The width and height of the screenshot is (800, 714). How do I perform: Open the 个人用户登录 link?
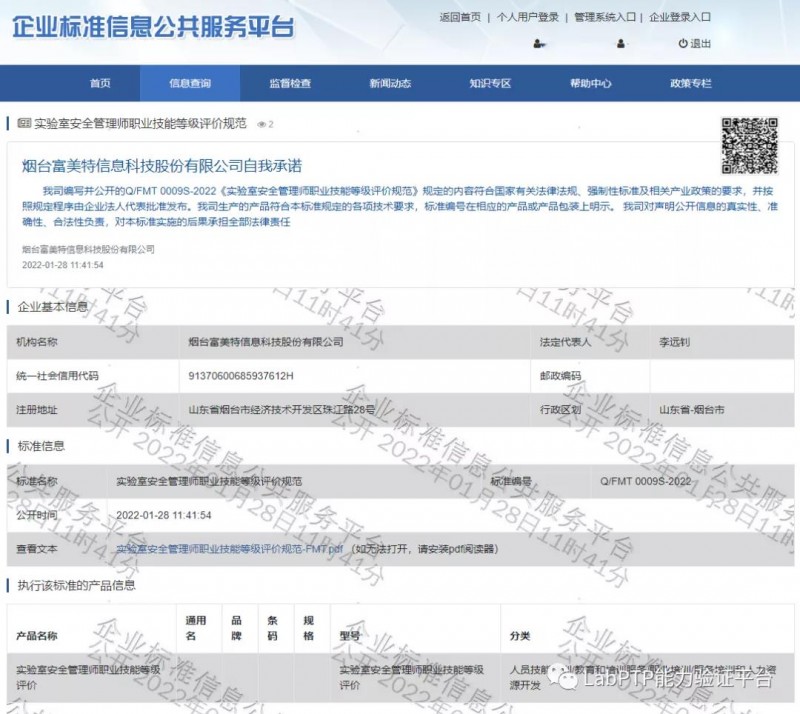pyautogui.click(x=528, y=17)
